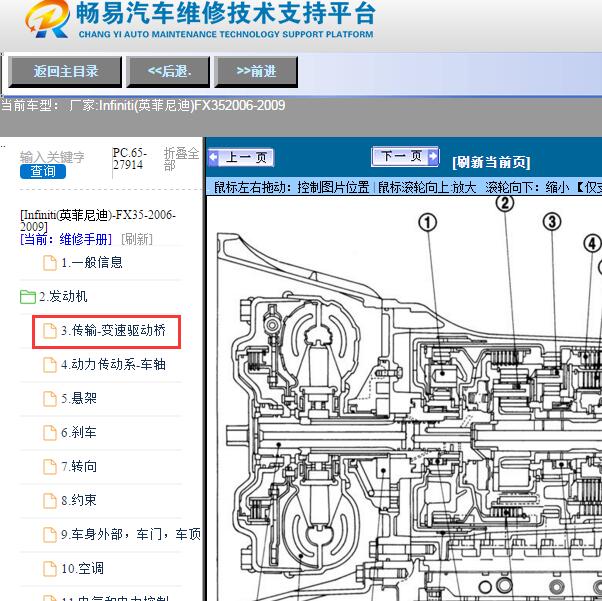Click the [当前：维修手册] link
The width and height of the screenshot is (602, 601).
pos(66,239)
